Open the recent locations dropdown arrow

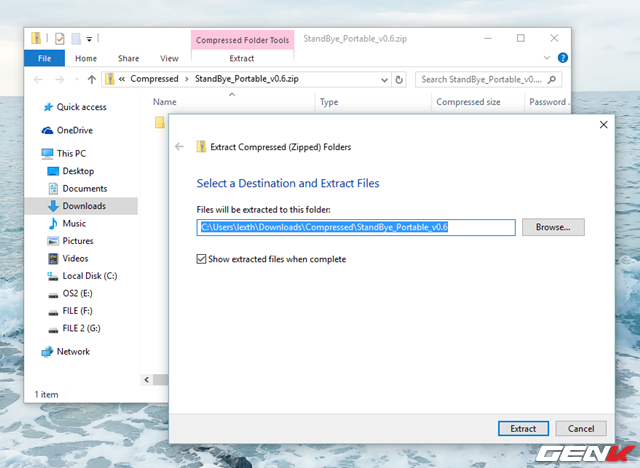click(75, 79)
